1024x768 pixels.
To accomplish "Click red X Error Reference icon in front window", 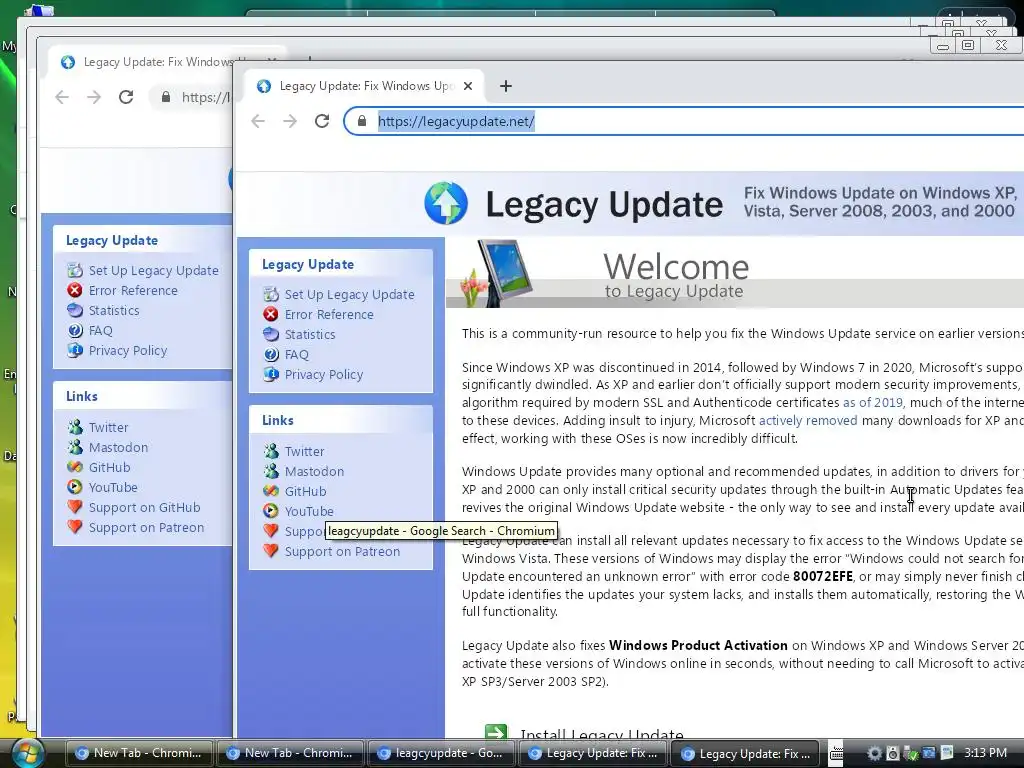I will (271, 314).
